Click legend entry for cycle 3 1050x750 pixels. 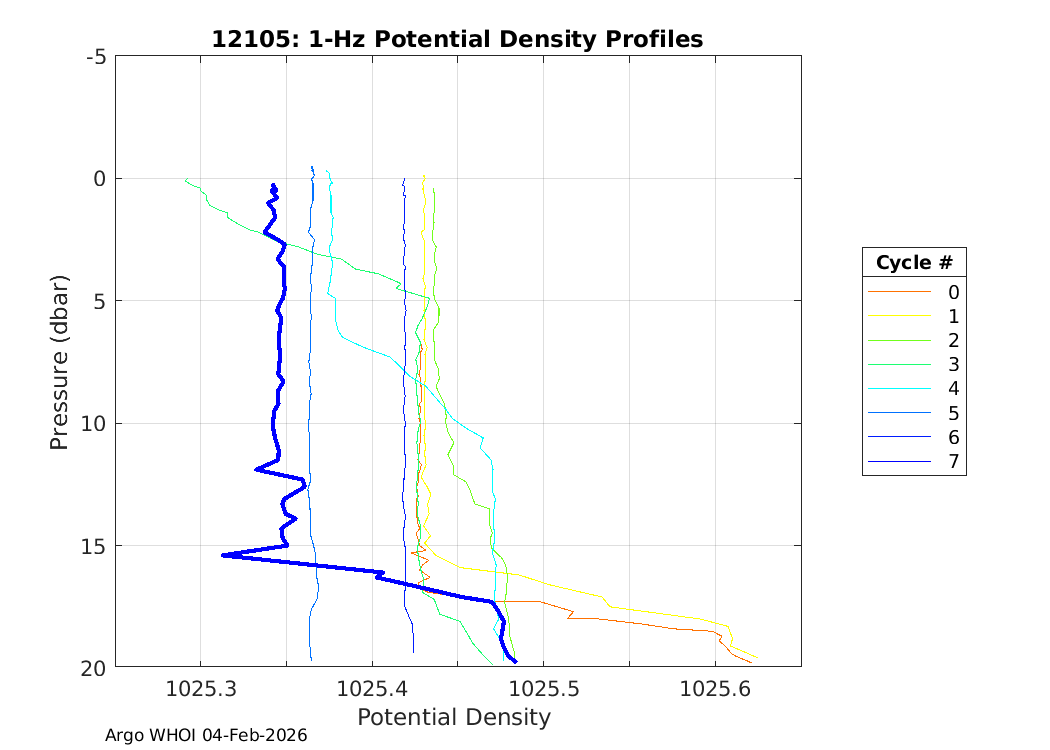point(914,365)
